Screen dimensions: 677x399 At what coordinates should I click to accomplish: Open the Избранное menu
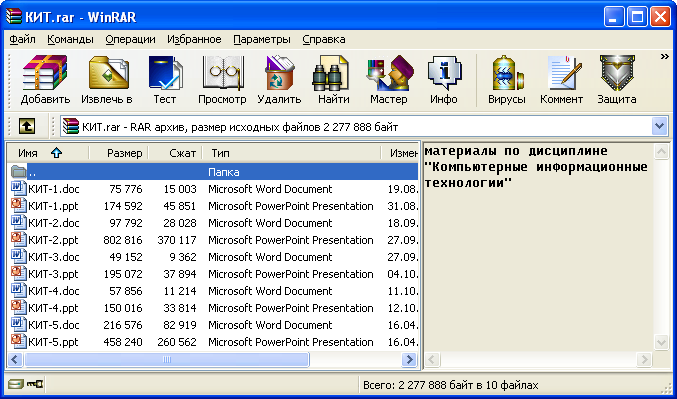194,39
